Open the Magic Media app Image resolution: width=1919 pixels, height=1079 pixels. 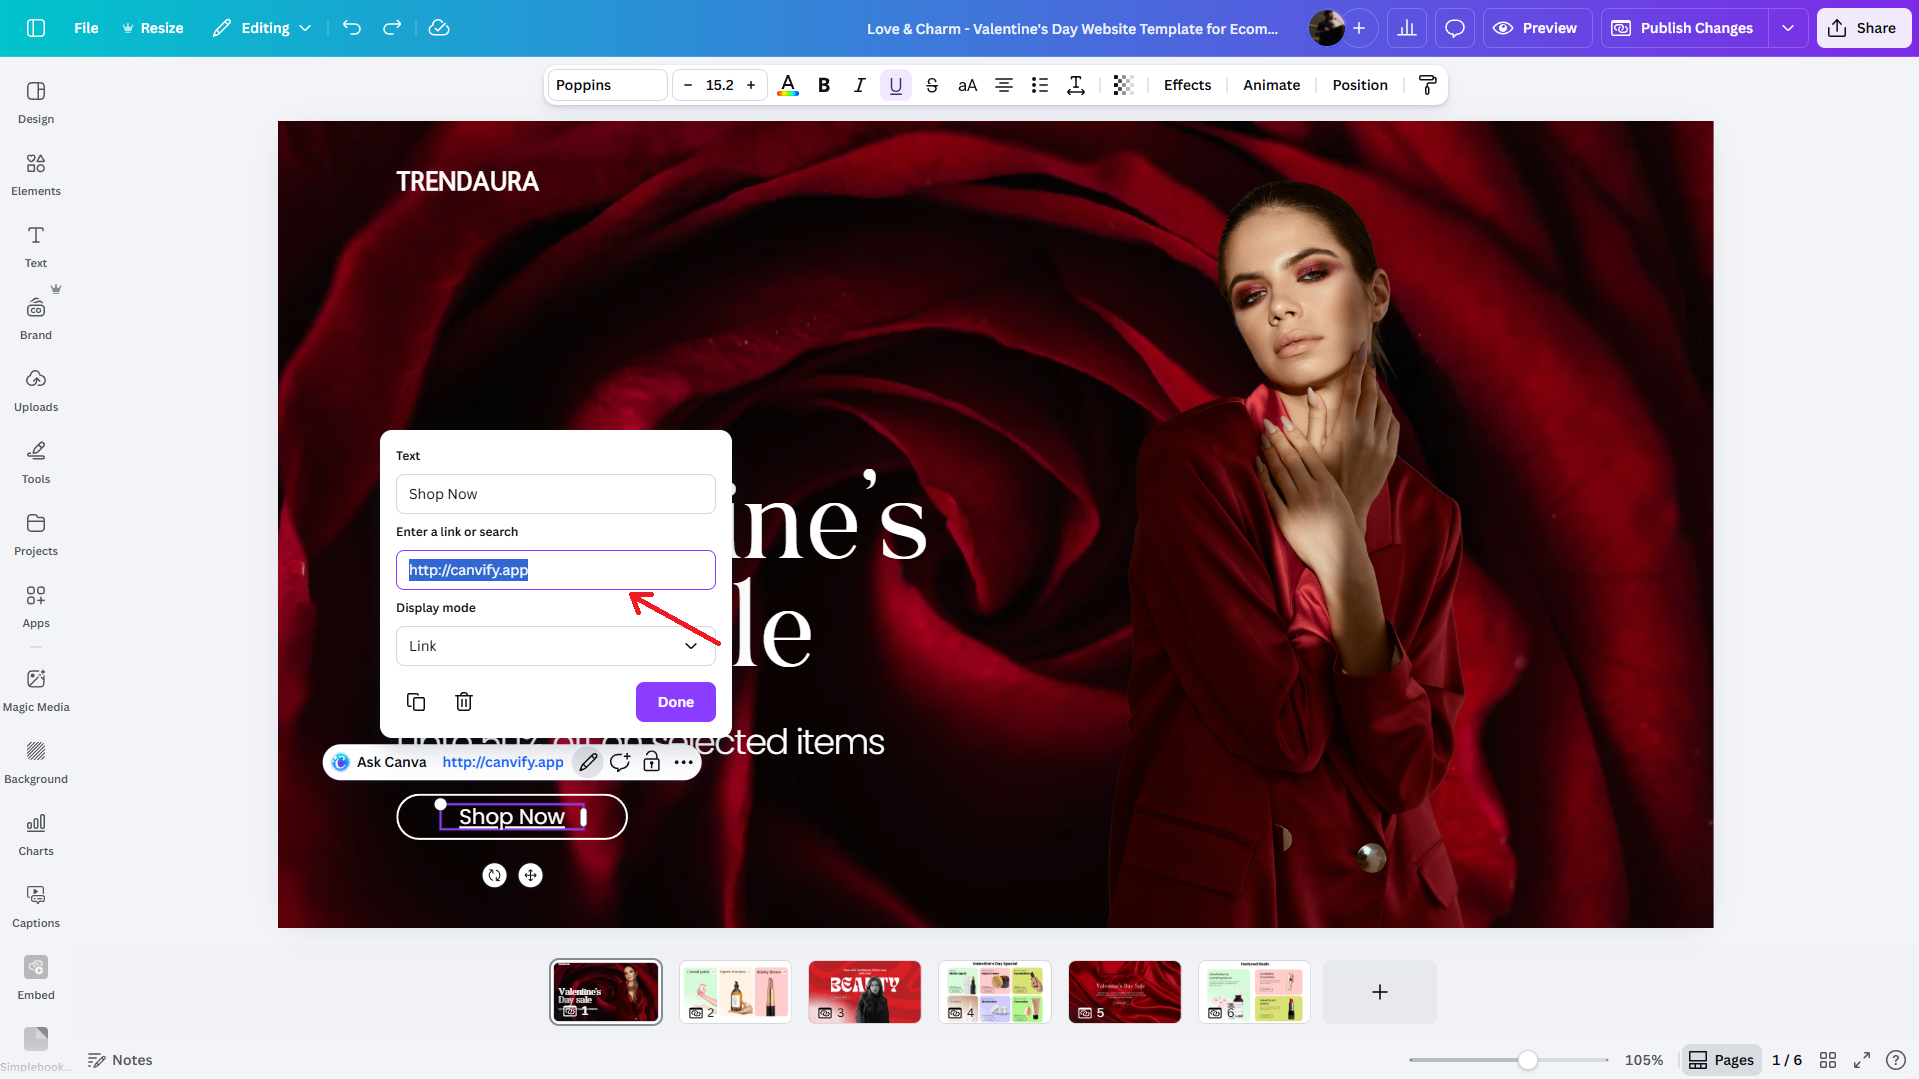(36, 690)
